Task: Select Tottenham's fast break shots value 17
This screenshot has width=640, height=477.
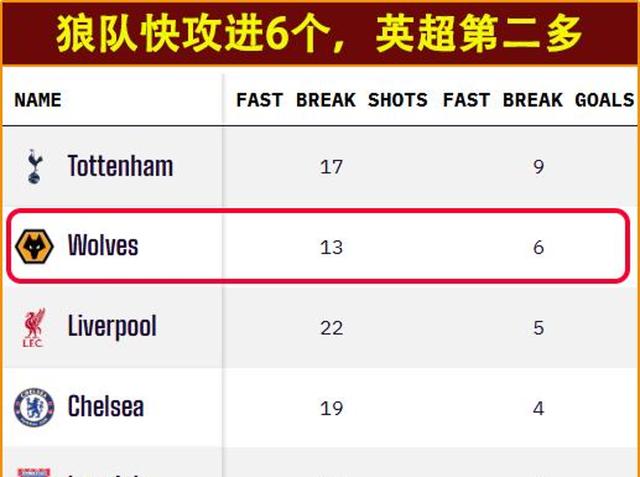Action: coord(331,167)
